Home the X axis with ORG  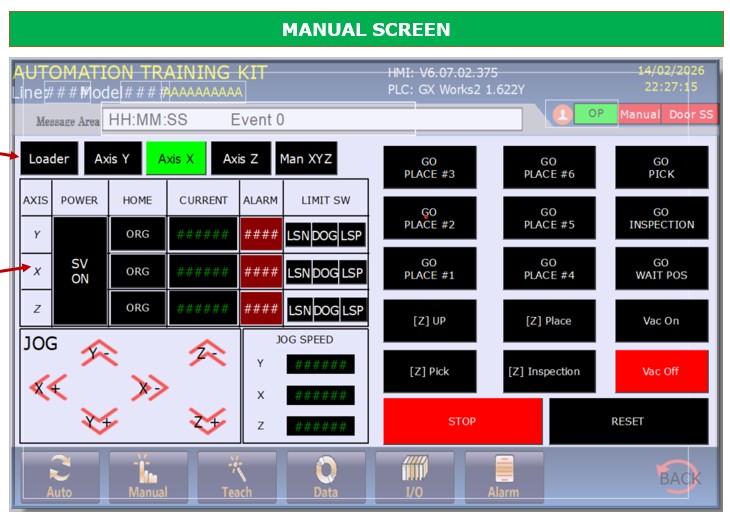pos(138,271)
